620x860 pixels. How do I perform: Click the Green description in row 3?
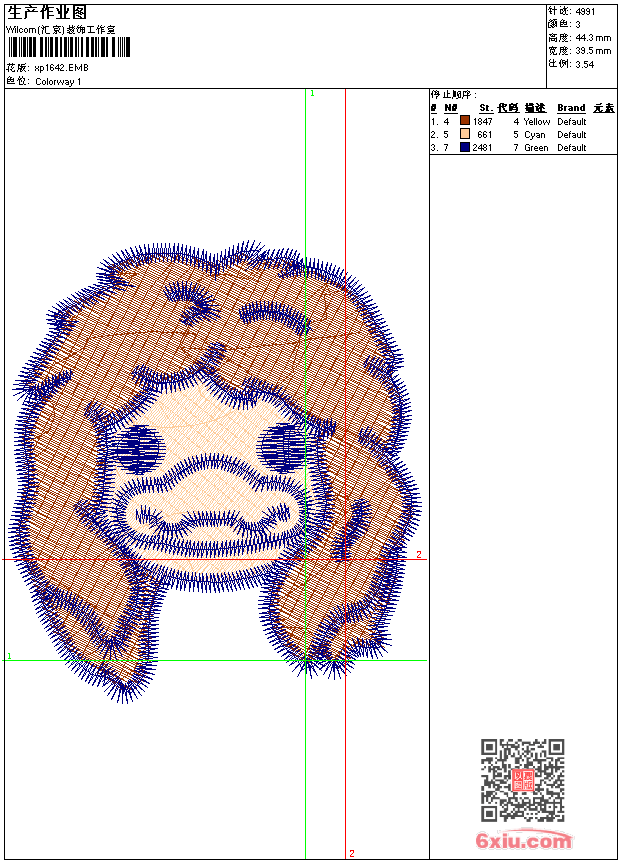pyautogui.click(x=536, y=148)
